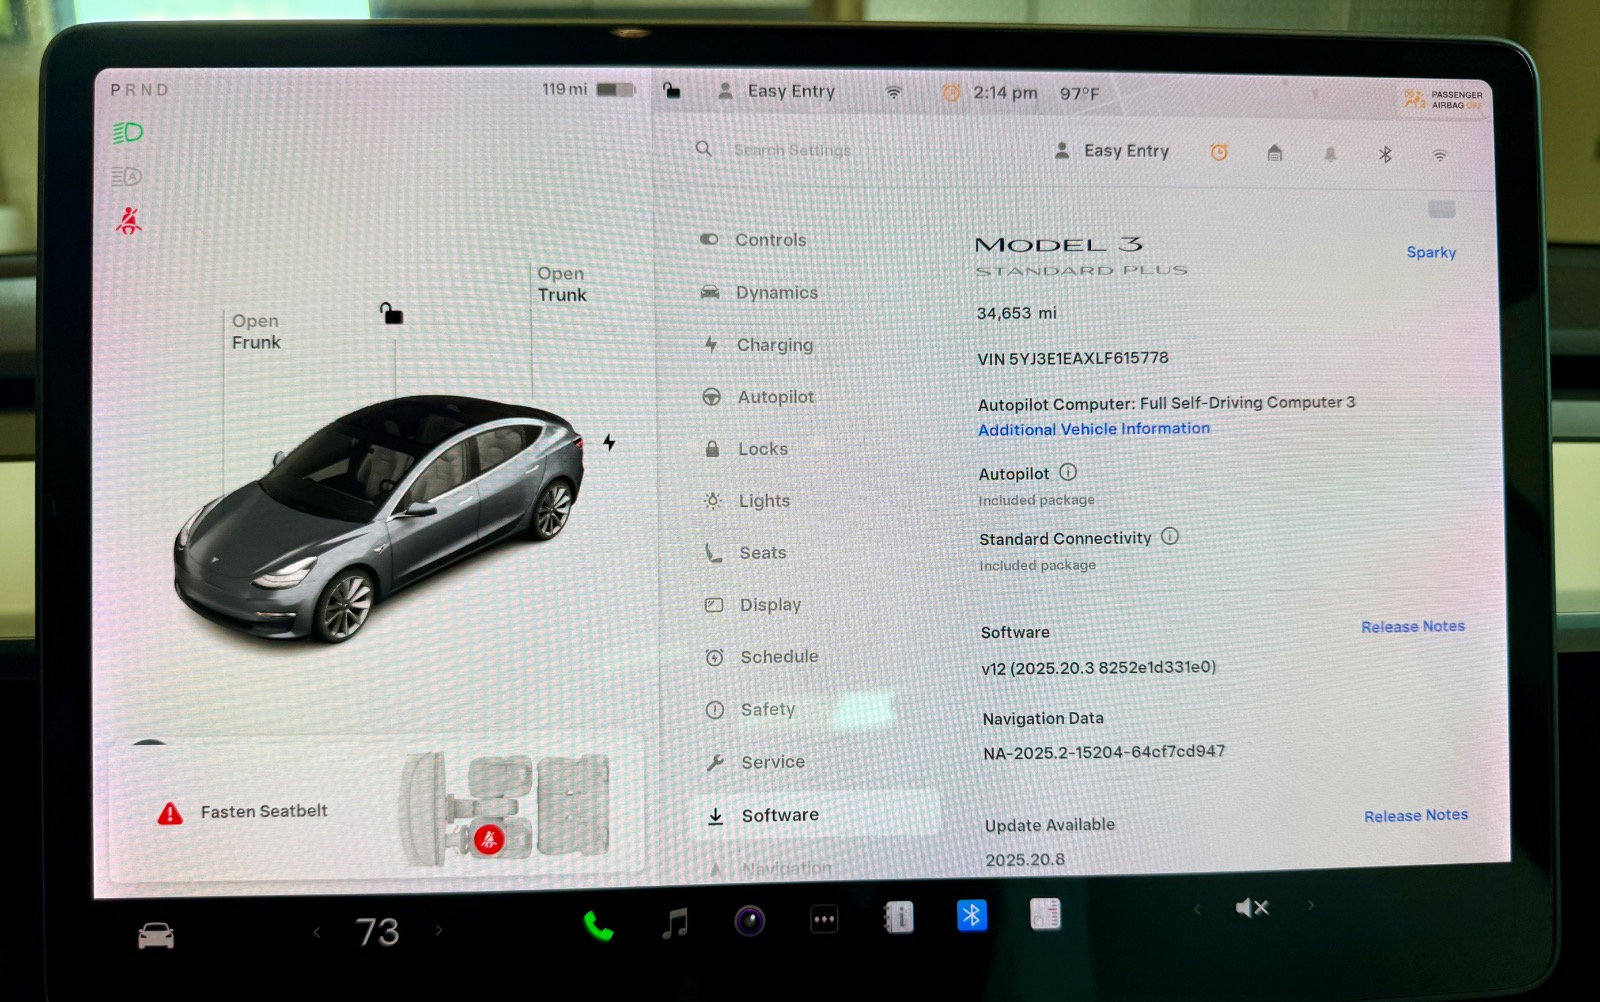Viewport: 1600px width, 1002px height.
Task: Open Release Notes for Update Available
Action: click(x=1416, y=816)
